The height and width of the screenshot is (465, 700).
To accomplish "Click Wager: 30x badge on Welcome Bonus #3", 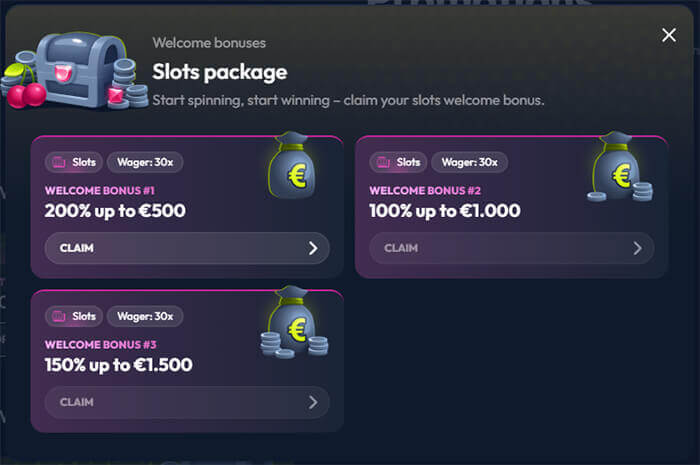I will pyautogui.click(x=145, y=317).
